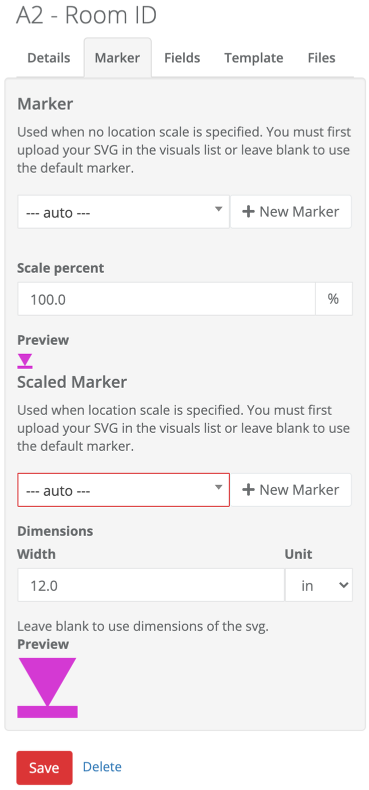Click the dropdown arrow of the first auto select

click(x=218, y=209)
